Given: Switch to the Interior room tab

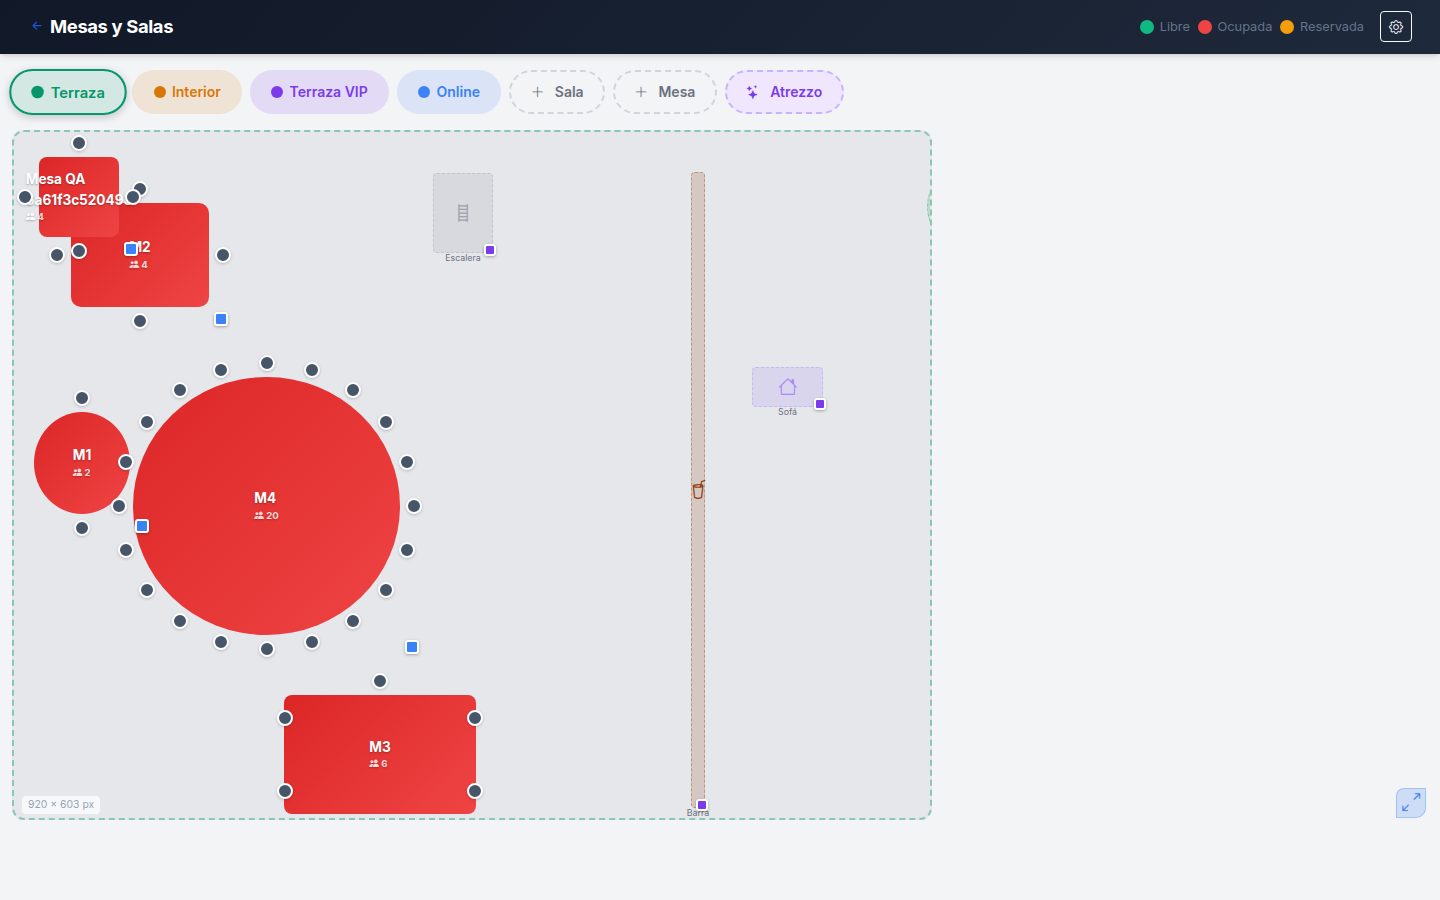Looking at the screenshot, I should click(187, 92).
